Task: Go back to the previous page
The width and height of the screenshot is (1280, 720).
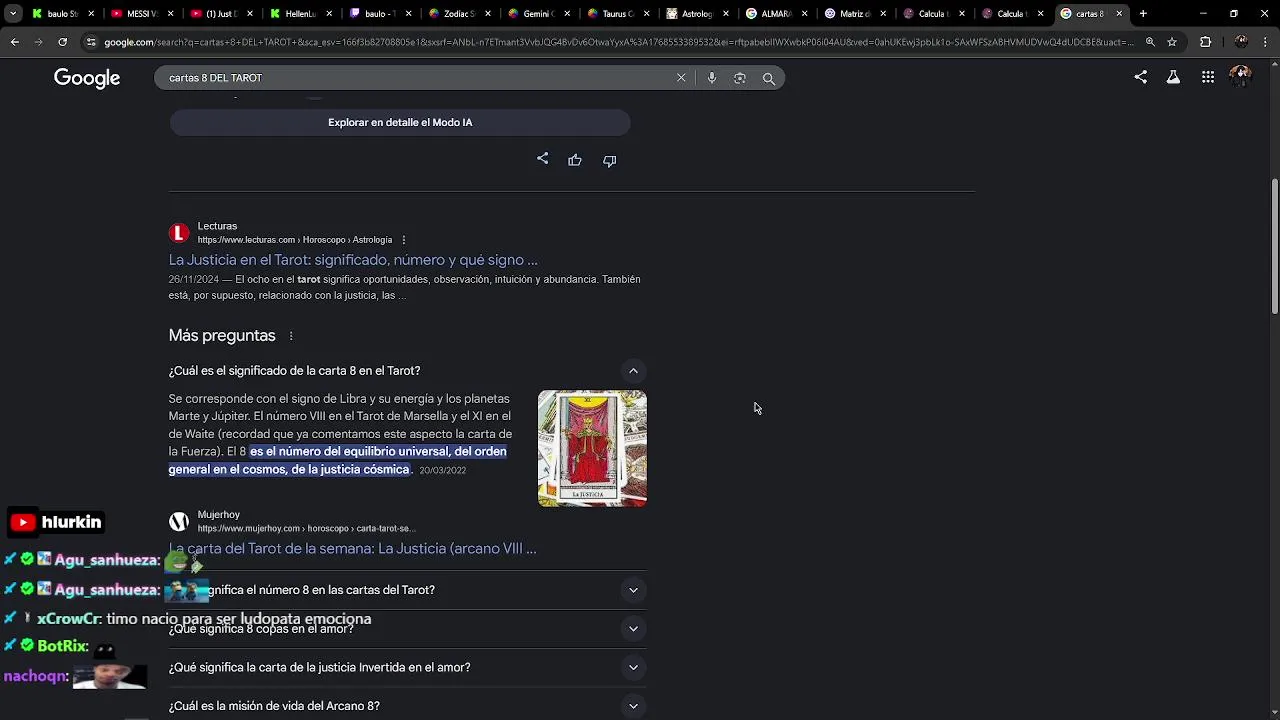Action: click(x=14, y=42)
